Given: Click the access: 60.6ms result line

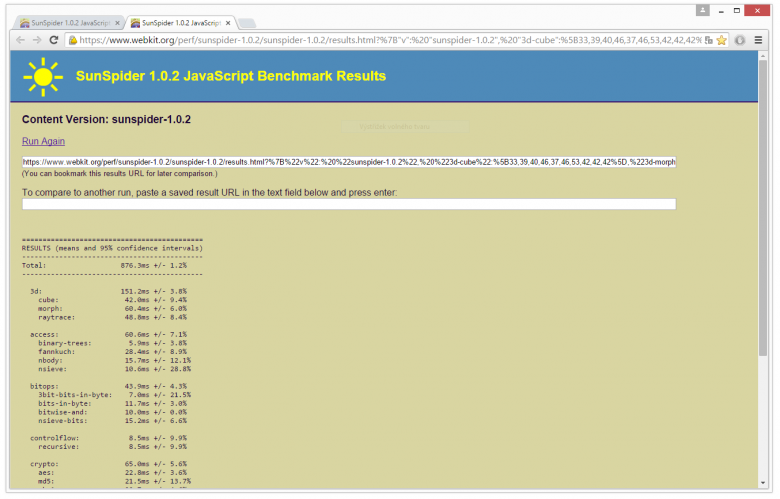Looking at the screenshot, I should tap(108, 335).
